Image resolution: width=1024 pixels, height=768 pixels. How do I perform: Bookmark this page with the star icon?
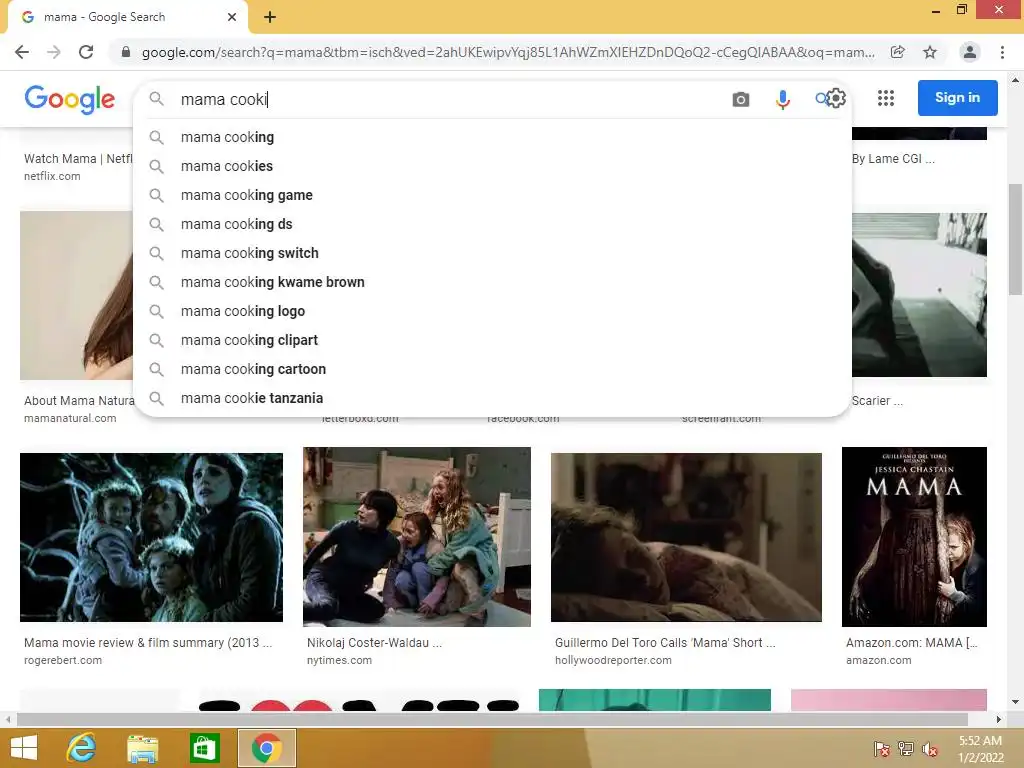pos(930,52)
